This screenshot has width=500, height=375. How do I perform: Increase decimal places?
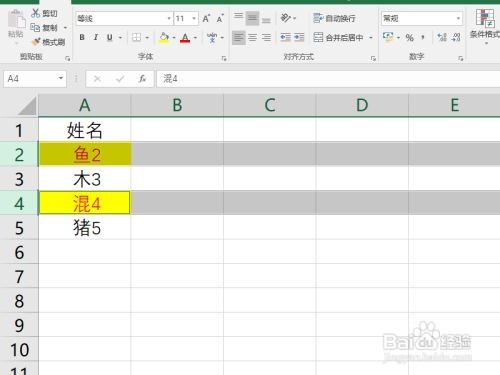coord(442,37)
